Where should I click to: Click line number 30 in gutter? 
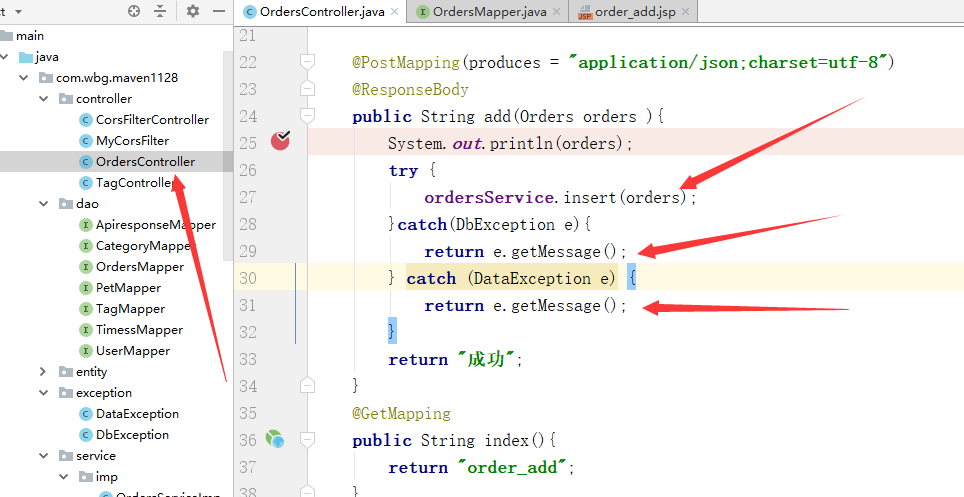(x=248, y=278)
